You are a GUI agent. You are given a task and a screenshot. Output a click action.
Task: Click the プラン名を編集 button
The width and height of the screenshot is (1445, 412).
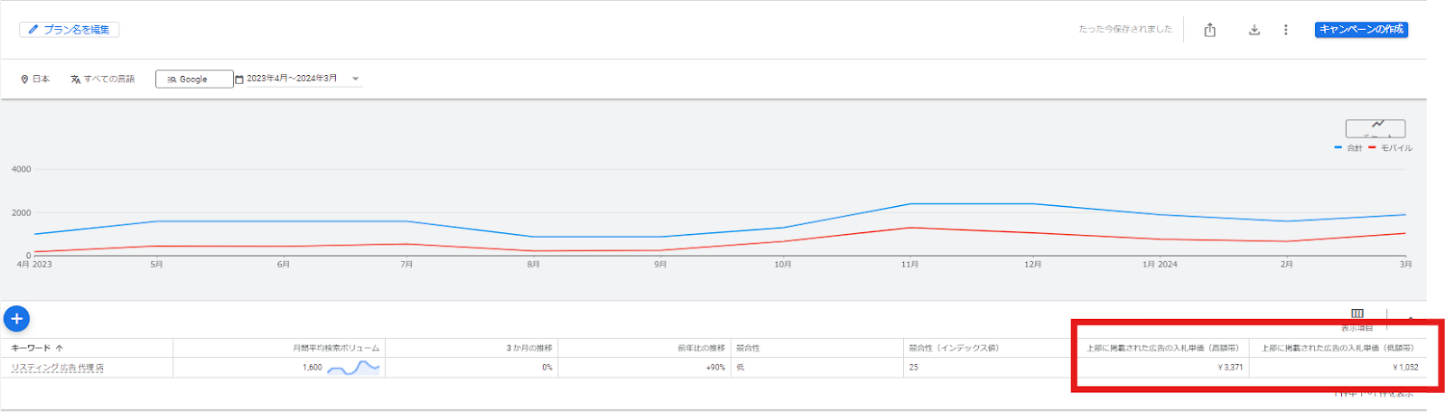tap(69, 30)
